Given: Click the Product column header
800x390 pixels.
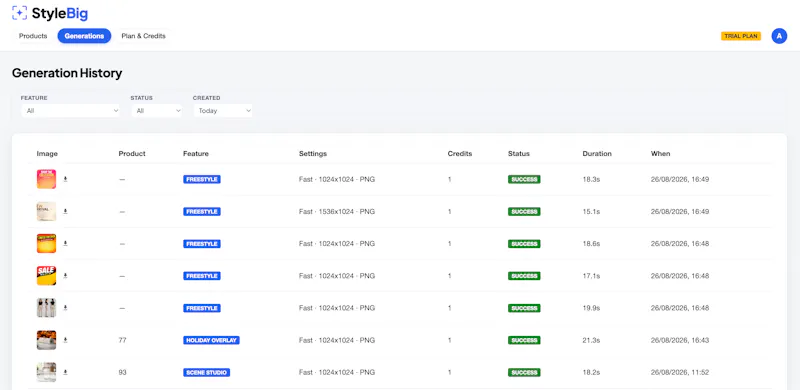Looking at the screenshot, I should [x=132, y=154].
